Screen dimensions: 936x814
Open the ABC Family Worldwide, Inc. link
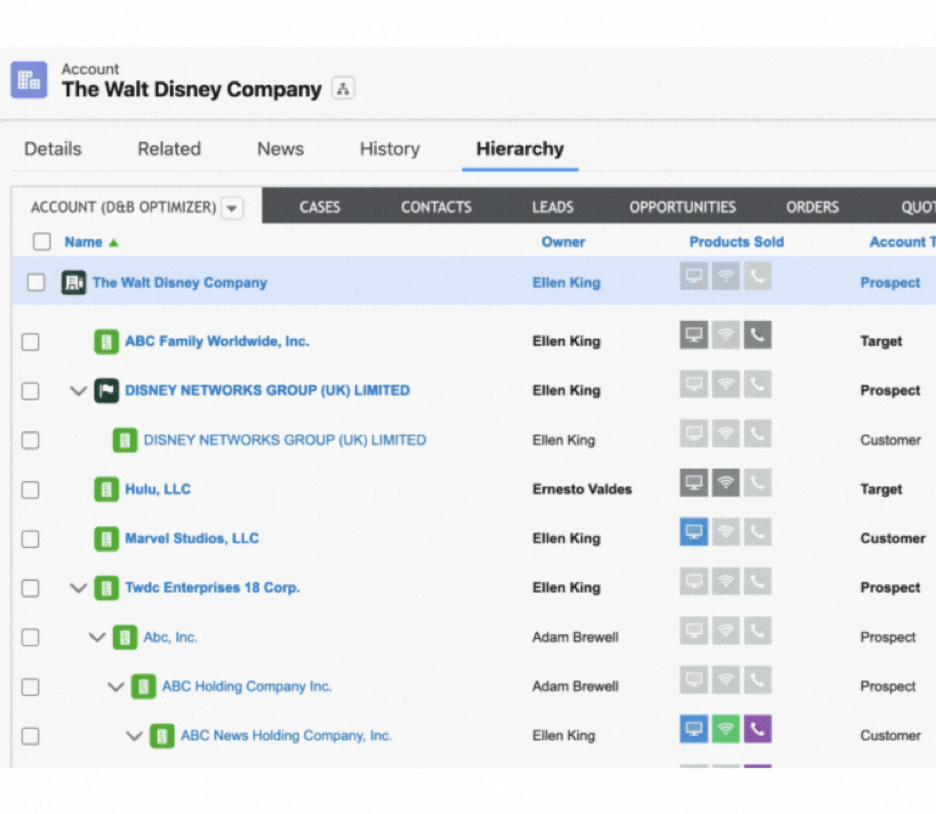pyautogui.click(x=217, y=341)
